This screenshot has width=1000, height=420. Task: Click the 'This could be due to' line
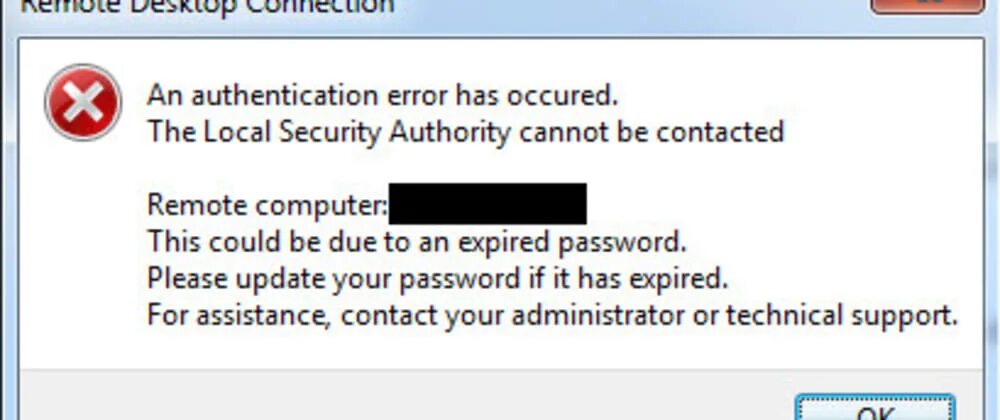click(x=417, y=241)
